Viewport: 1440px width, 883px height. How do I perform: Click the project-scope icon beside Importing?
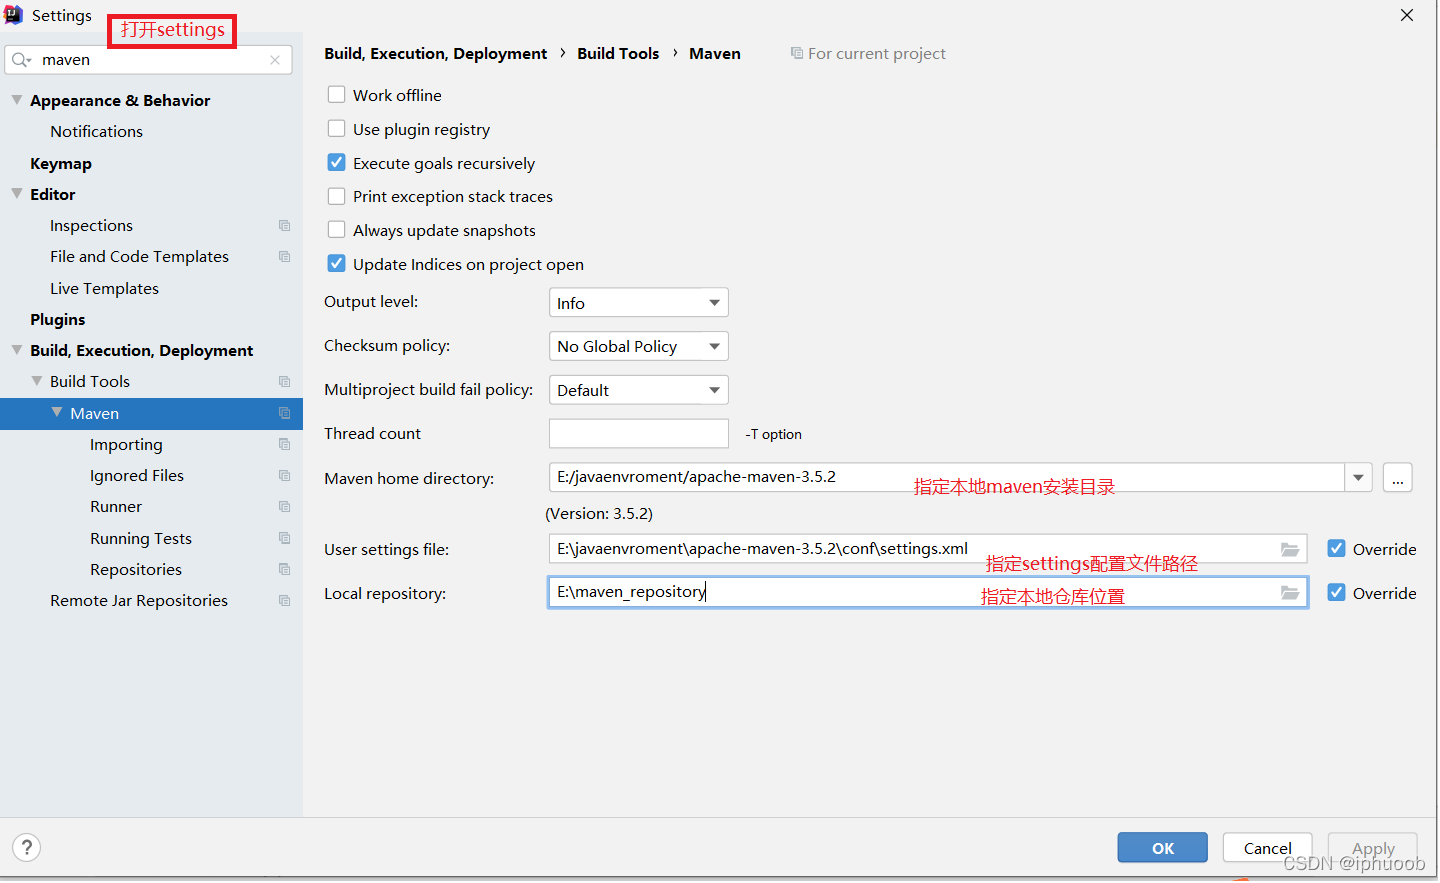point(284,444)
